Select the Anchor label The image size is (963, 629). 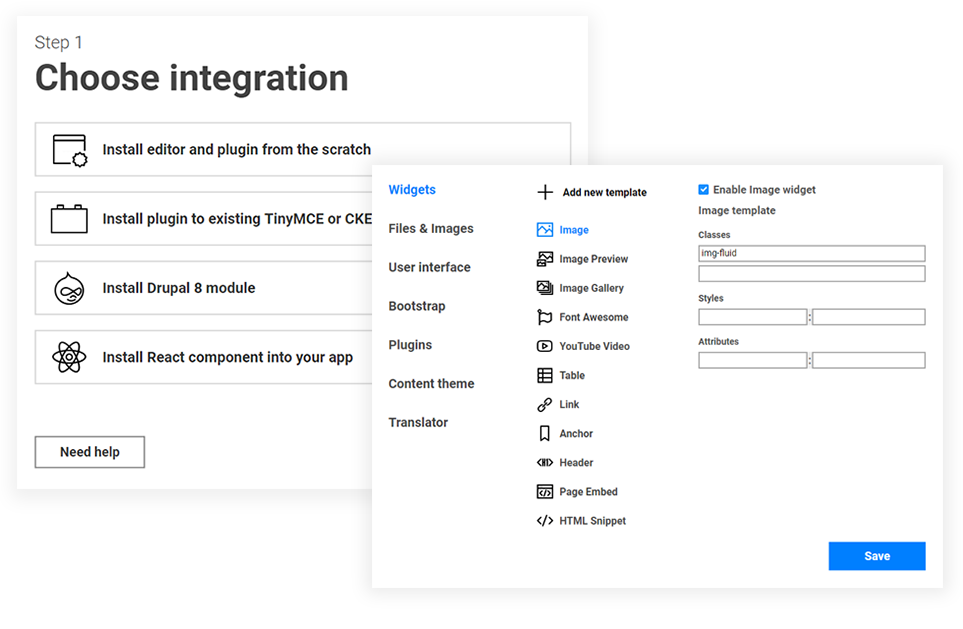tap(576, 434)
